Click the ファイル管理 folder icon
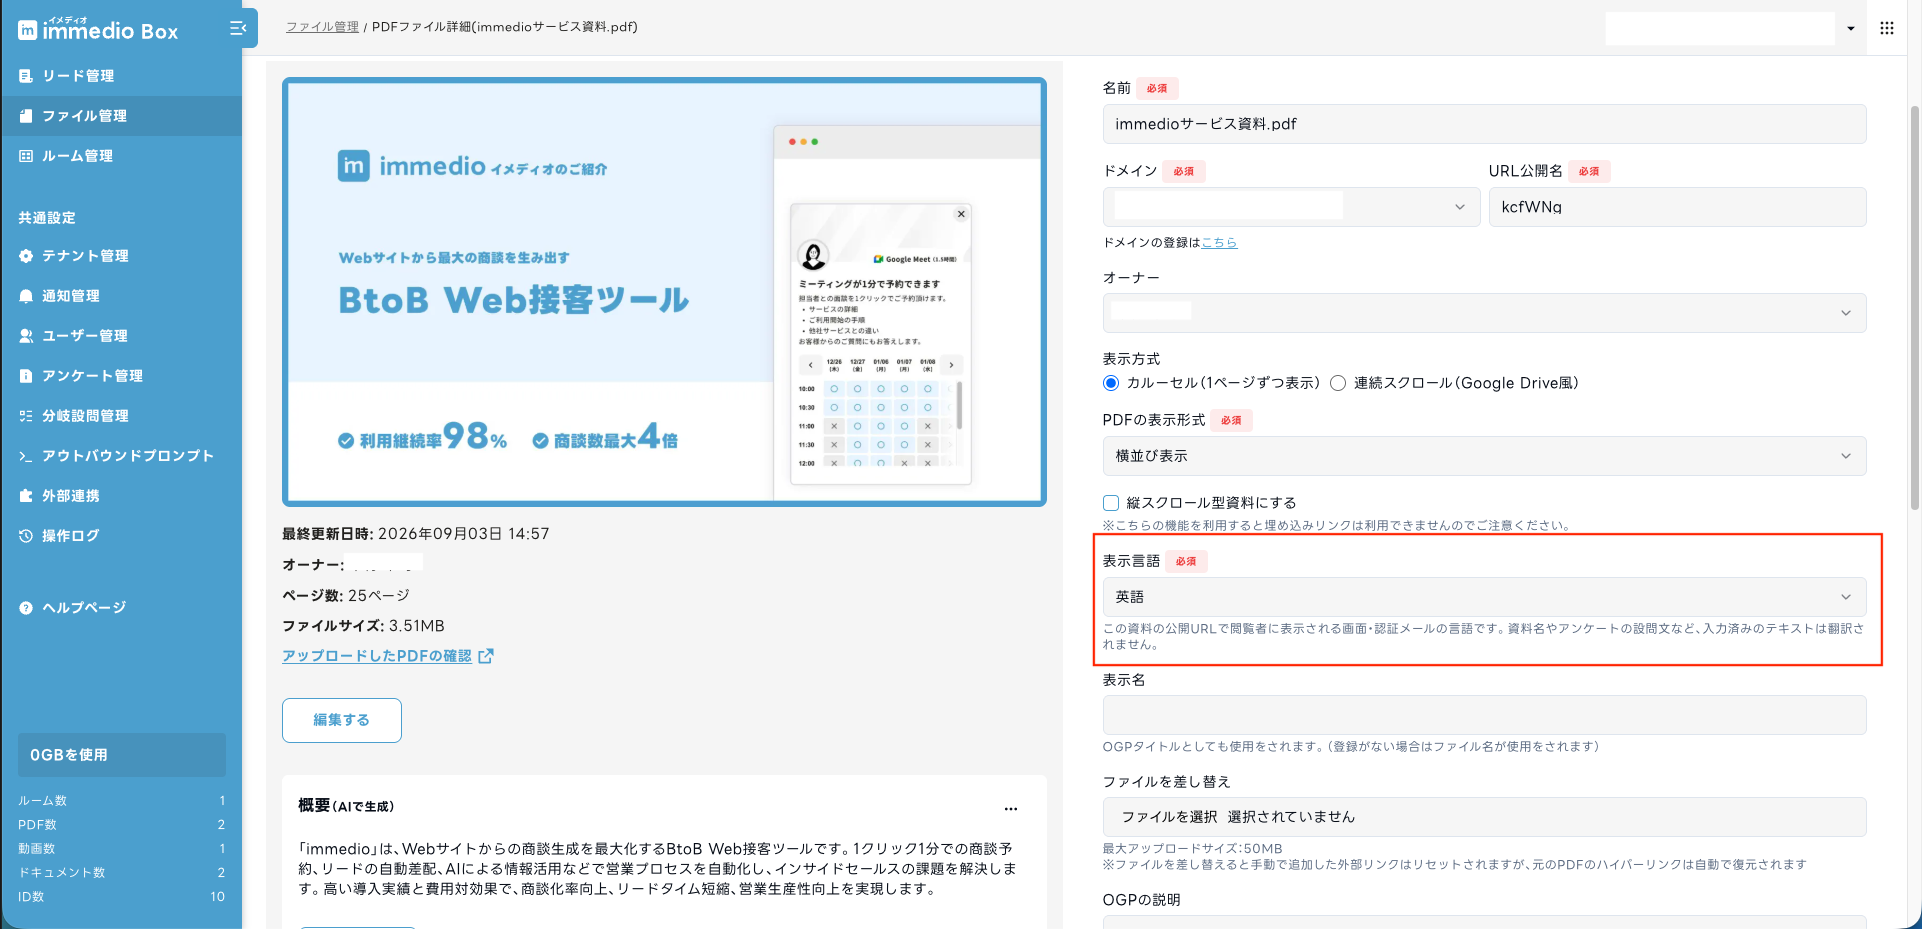This screenshot has height=929, width=1922. click(x=26, y=116)
